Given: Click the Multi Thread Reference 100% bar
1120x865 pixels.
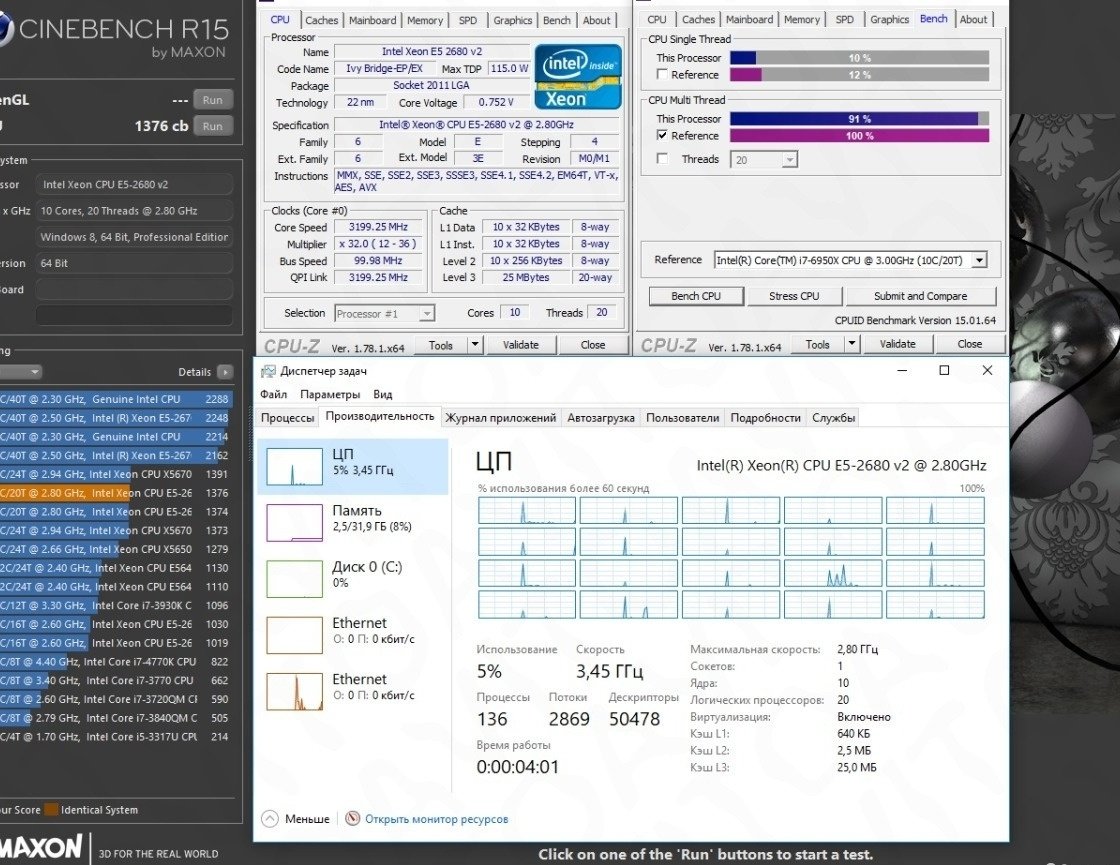Looking at the screenshot, I should [x=859, y=136].
